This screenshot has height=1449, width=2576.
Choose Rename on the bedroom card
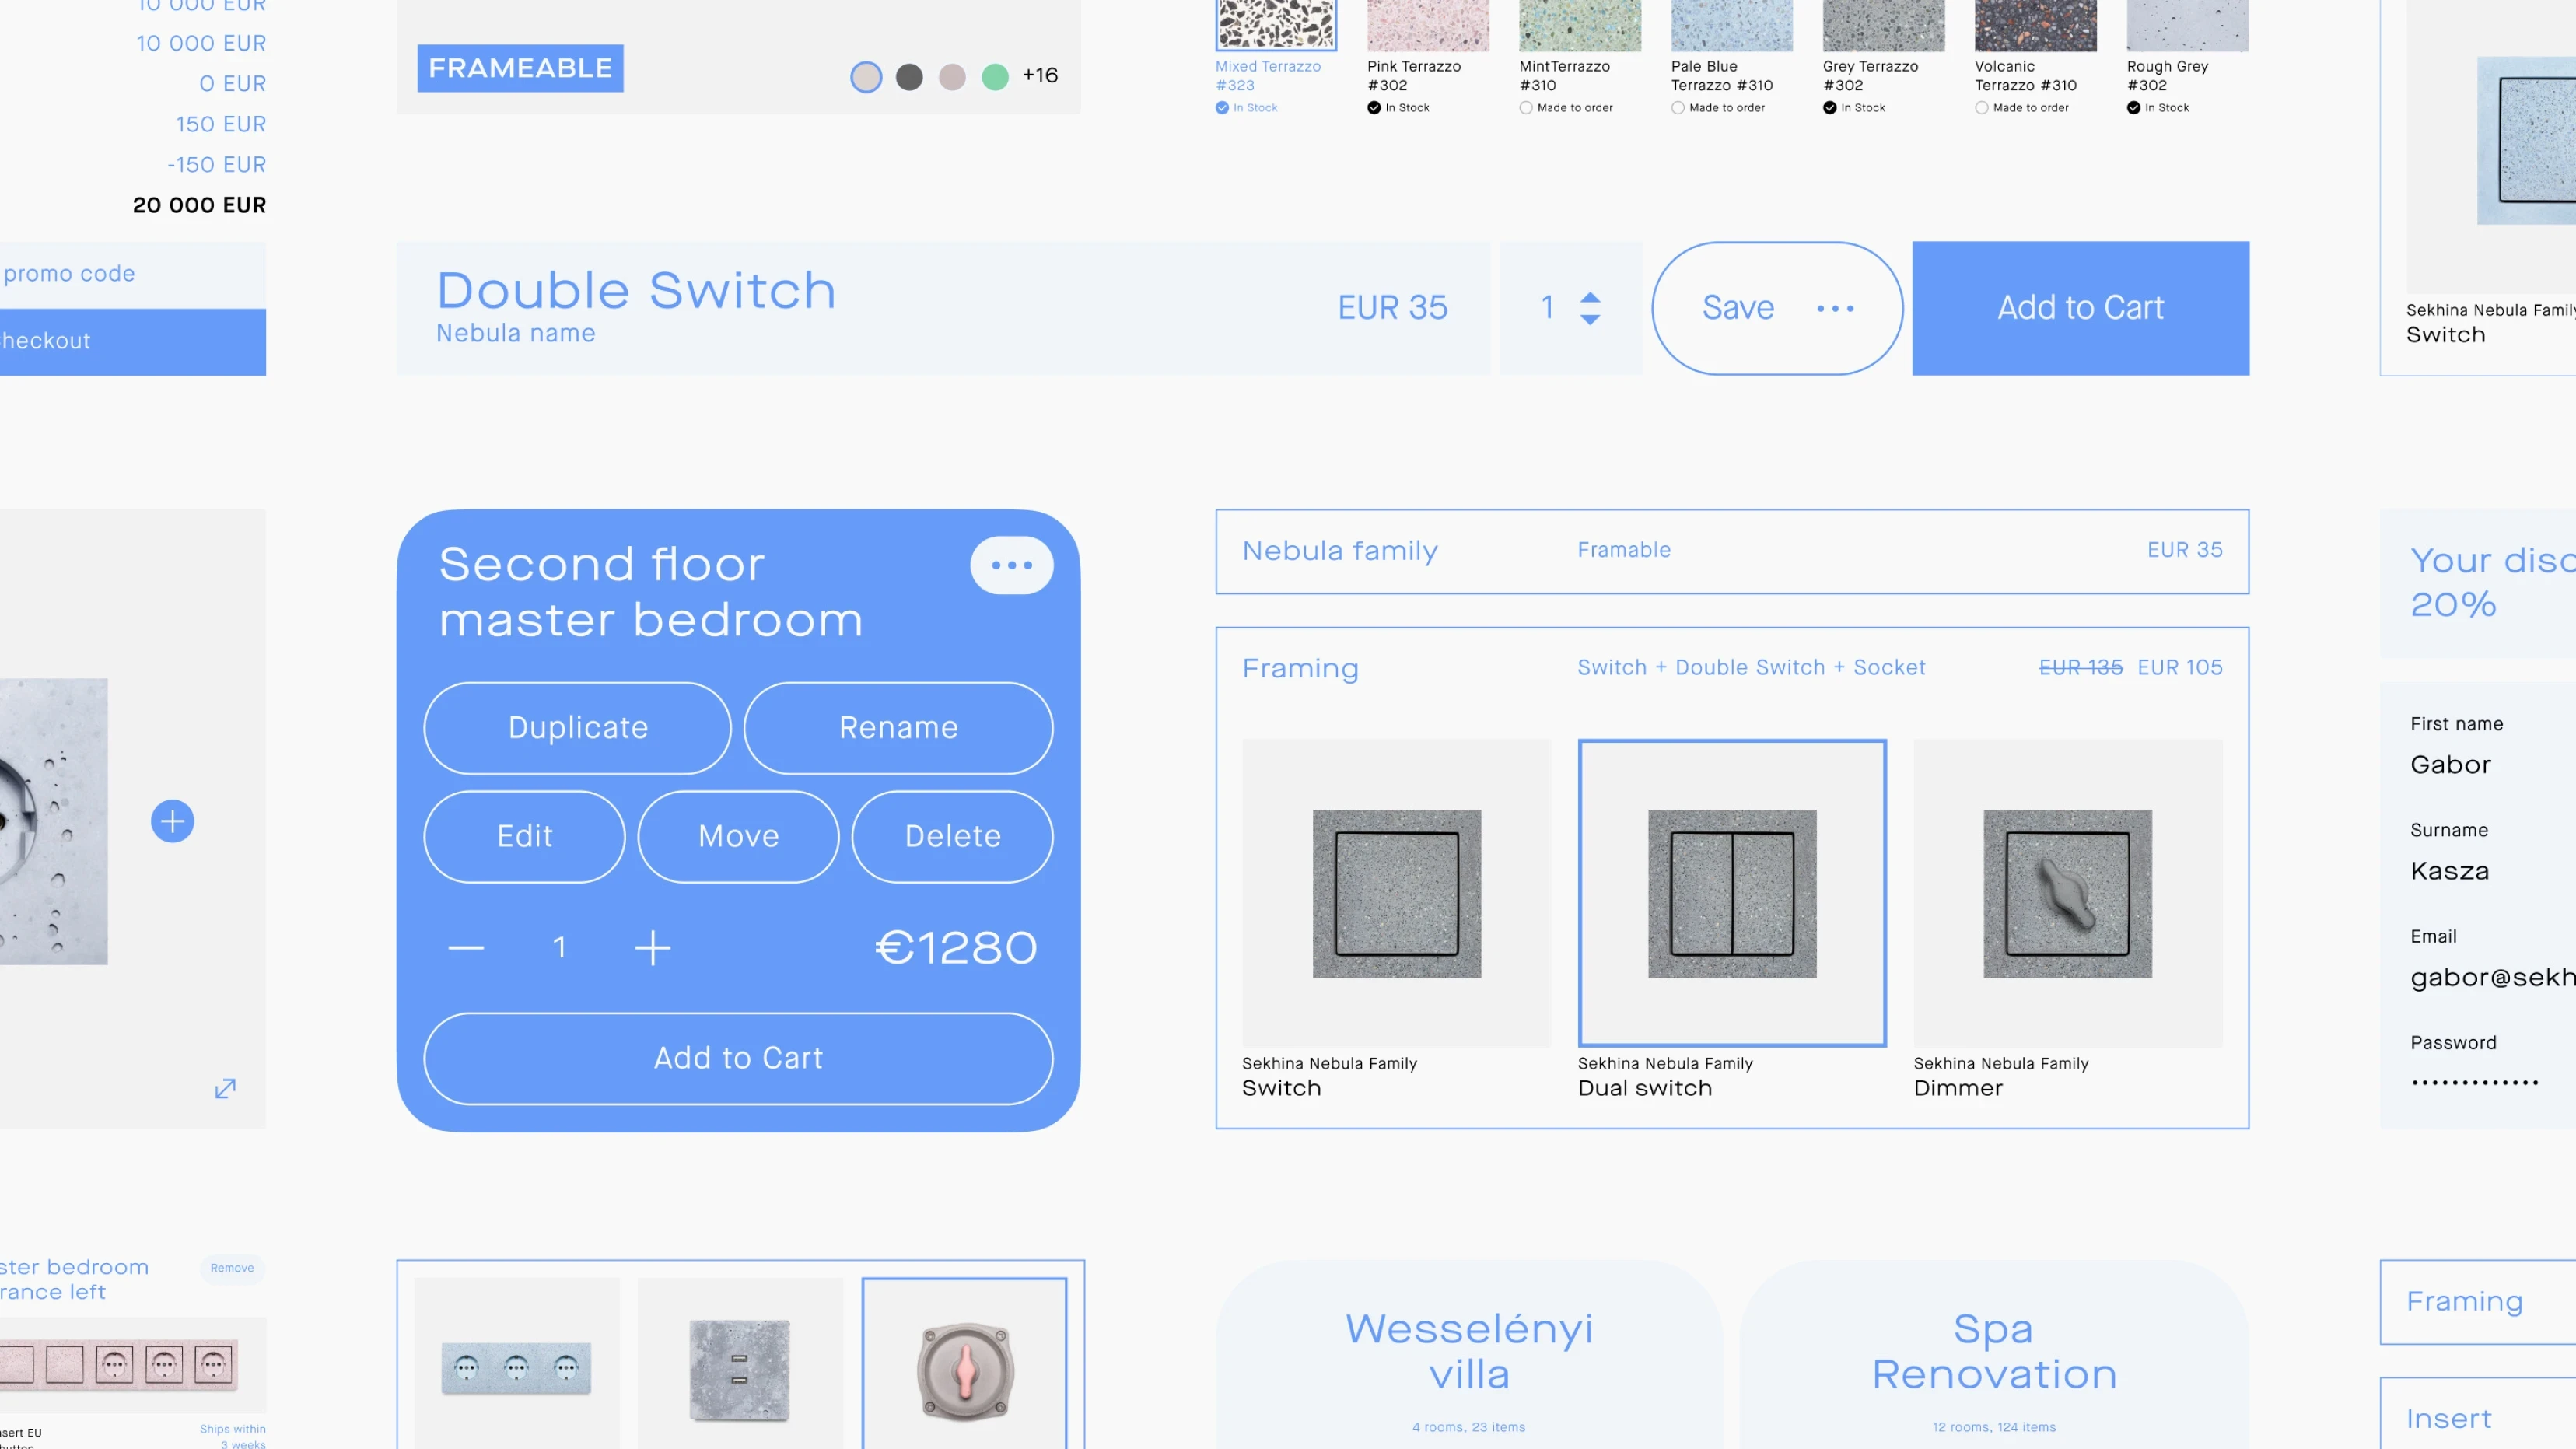point(898,727)
